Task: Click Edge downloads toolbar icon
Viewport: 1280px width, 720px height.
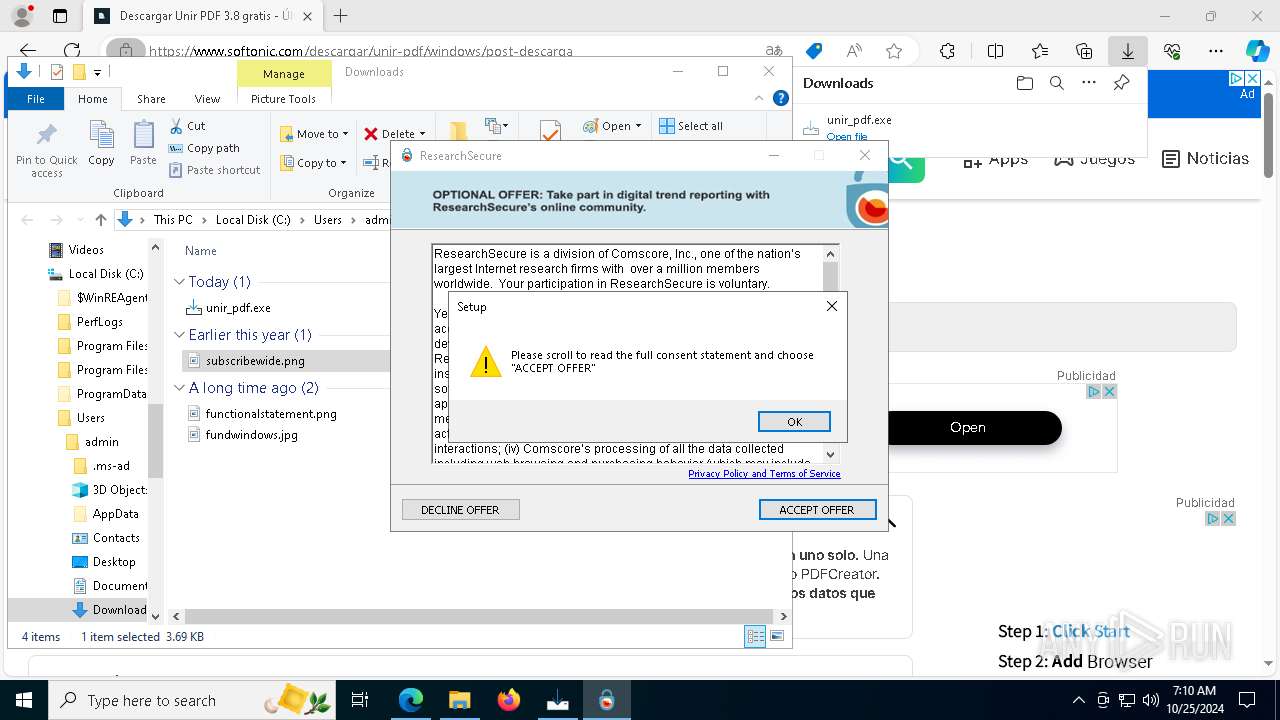Action: pyautogui.click(x=1127, y=51)
